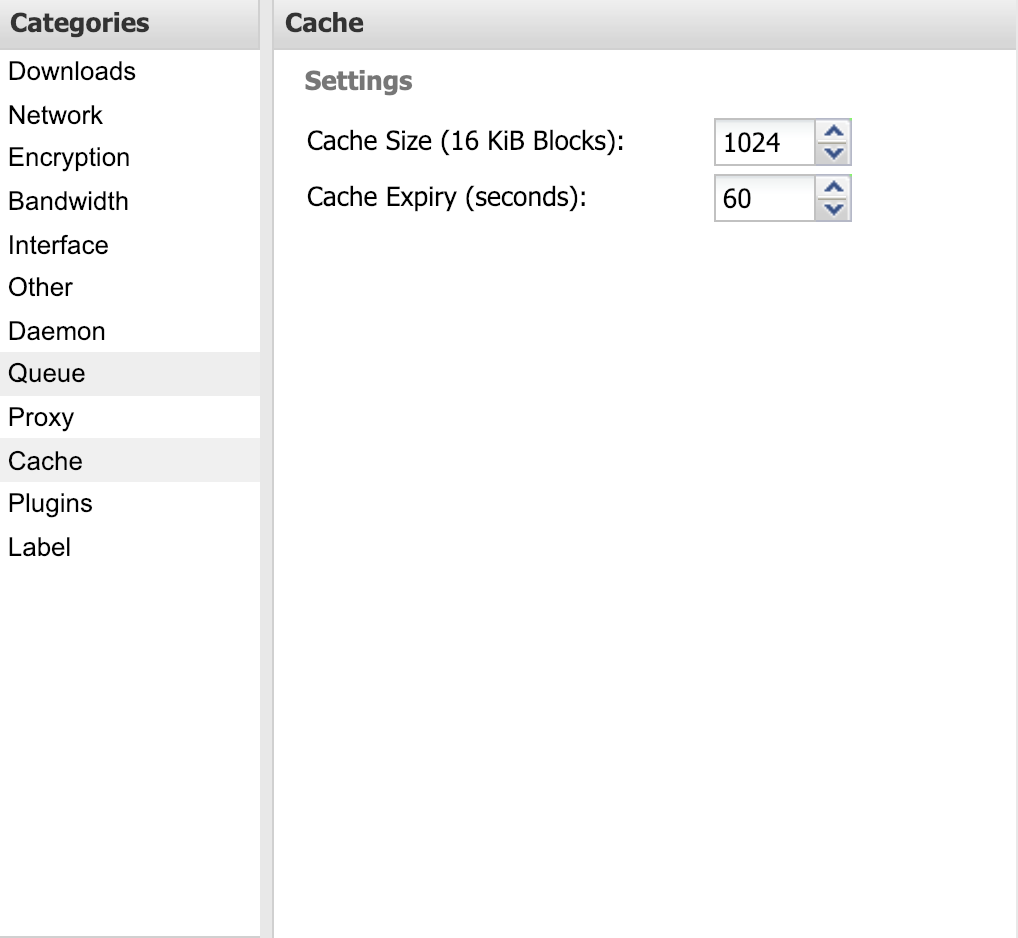Decrease Cache Size with down arrow

[833, 153]
